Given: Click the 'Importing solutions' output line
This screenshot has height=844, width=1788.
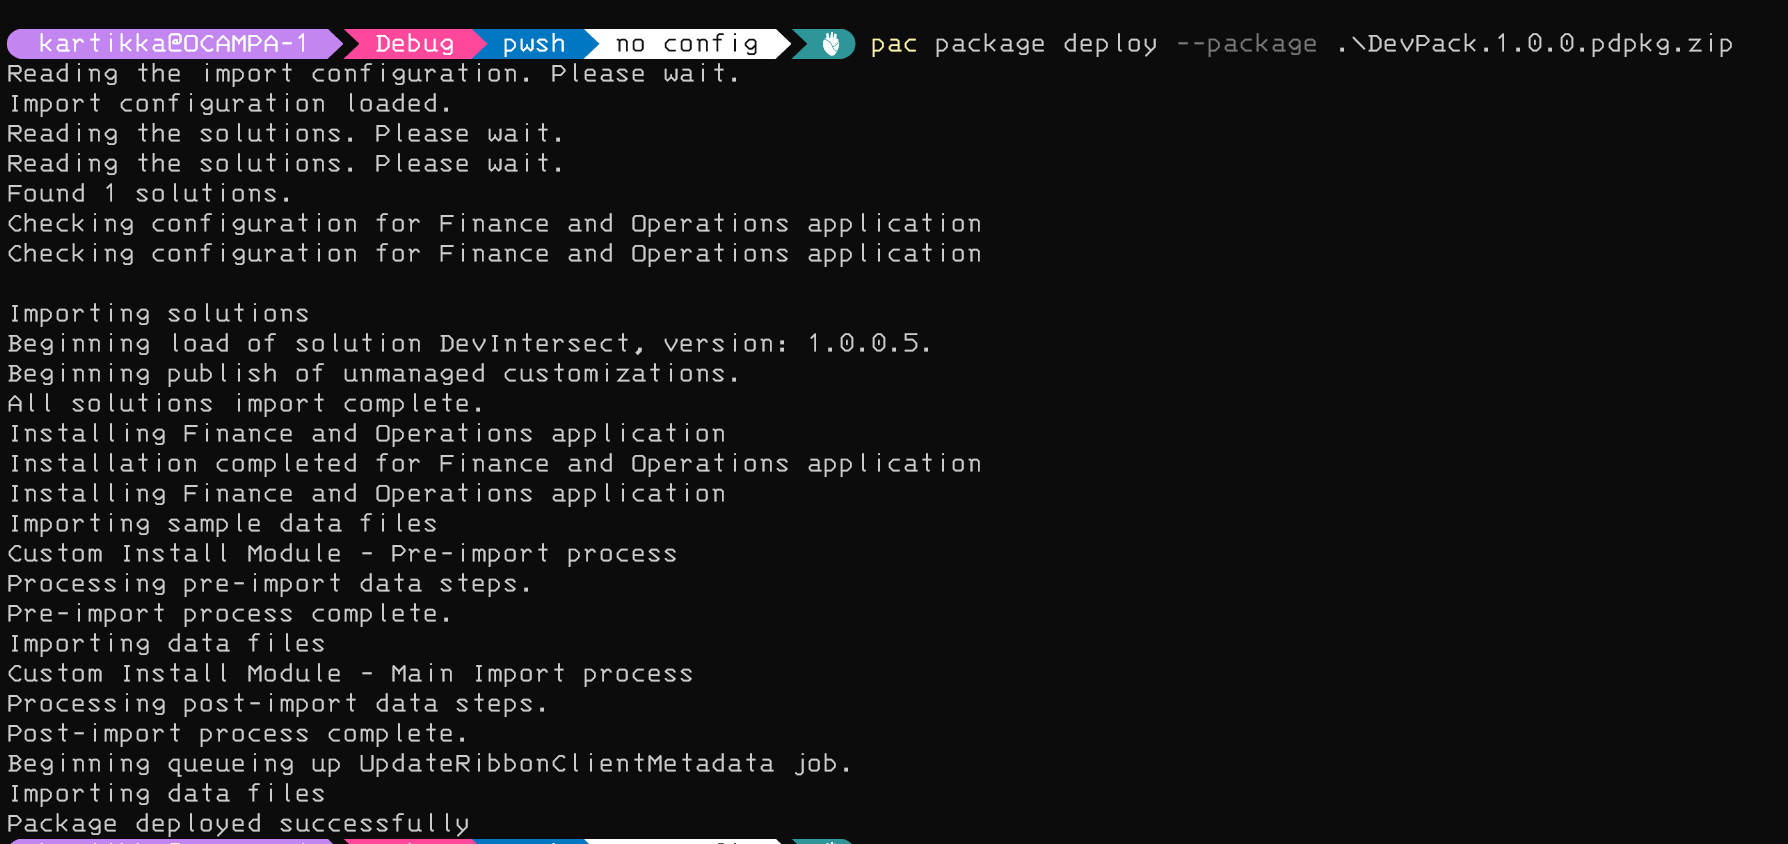Looking at the screenshot, I should click(x=159, y=313).
